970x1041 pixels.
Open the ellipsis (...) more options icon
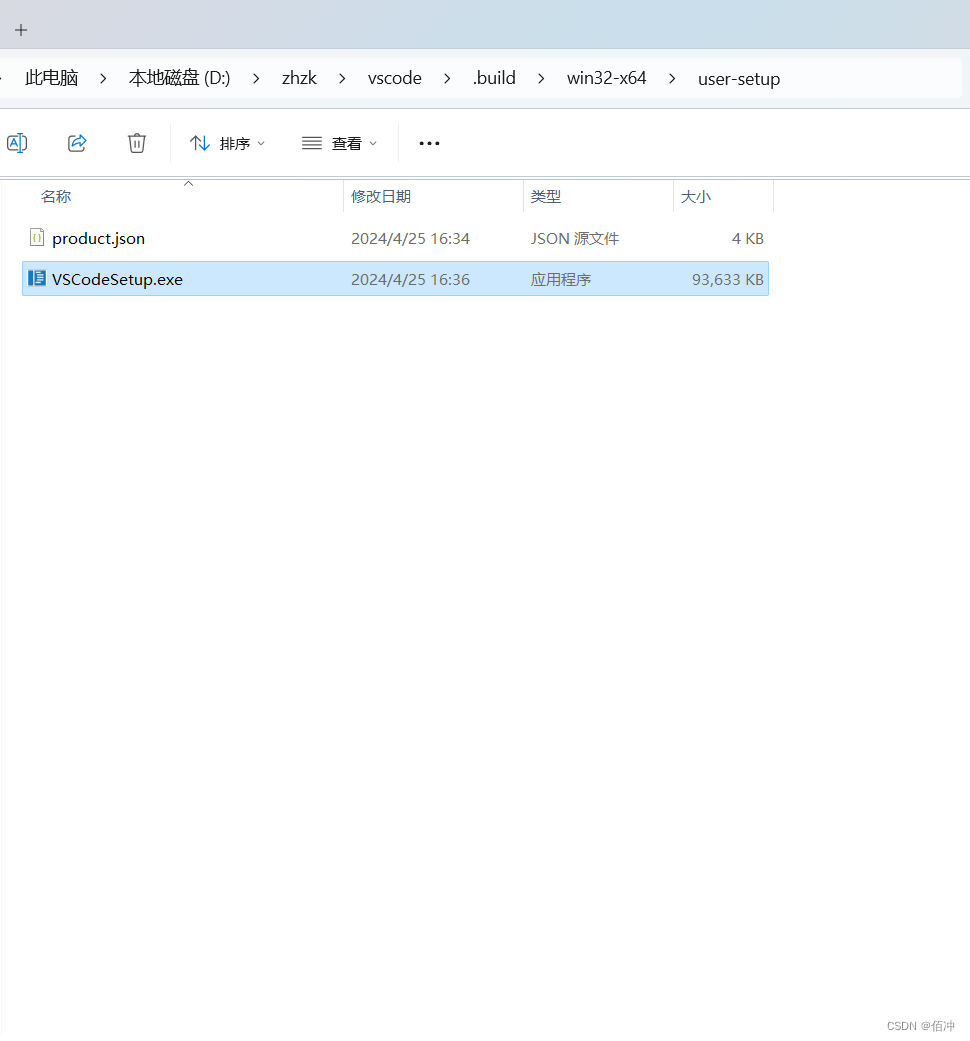(x=429, y=143)
